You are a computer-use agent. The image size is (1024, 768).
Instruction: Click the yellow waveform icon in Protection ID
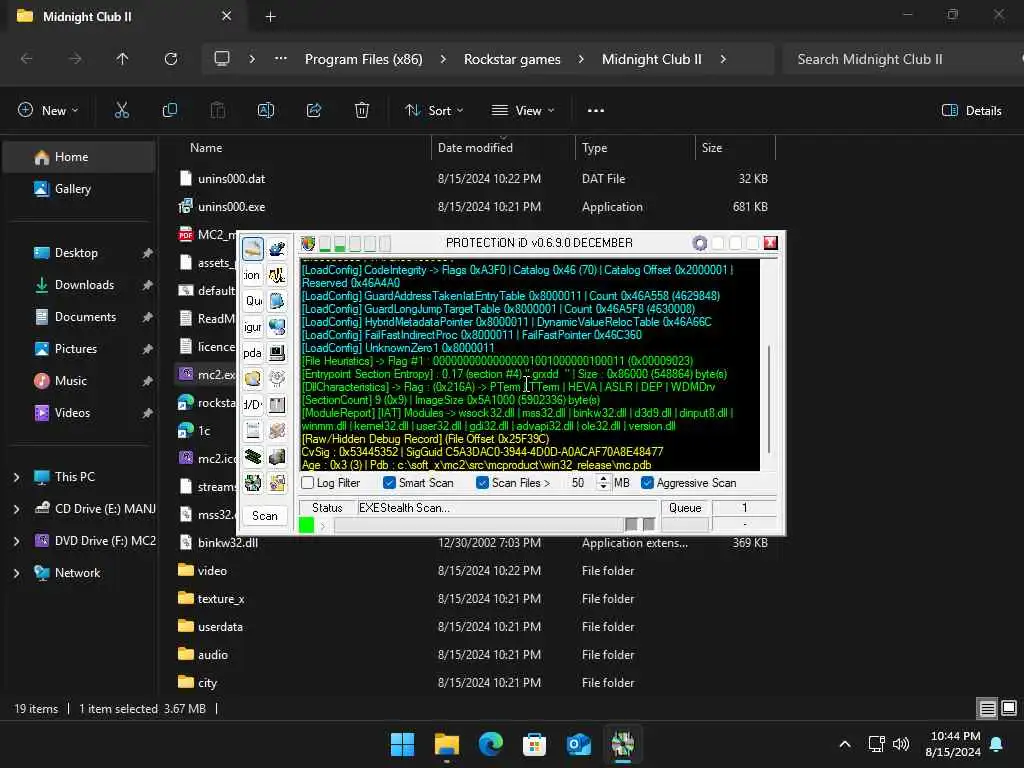[277, 275]
